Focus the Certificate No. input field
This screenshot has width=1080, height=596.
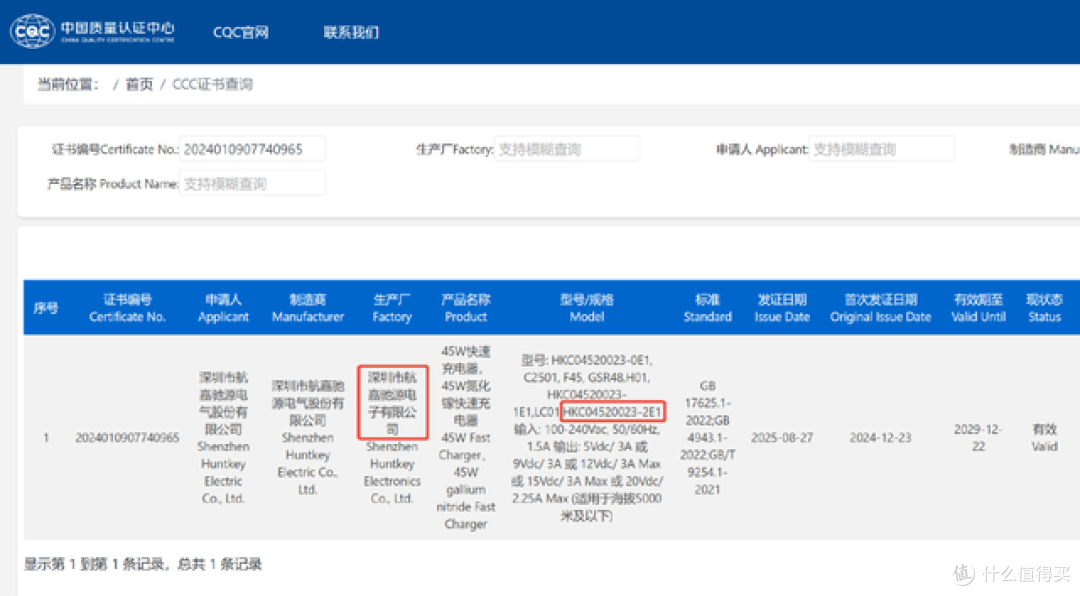(252, 149)
